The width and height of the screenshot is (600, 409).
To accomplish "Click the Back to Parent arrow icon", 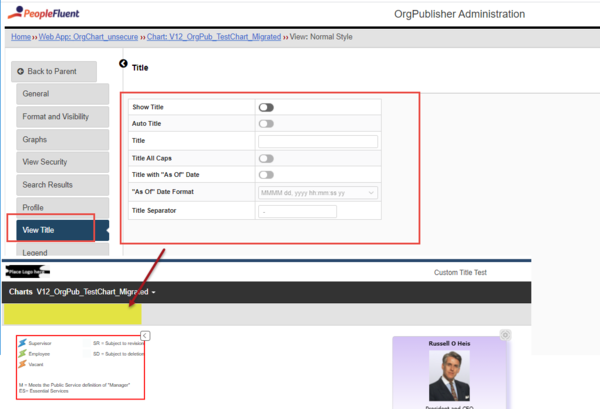I will pos(21,71).
